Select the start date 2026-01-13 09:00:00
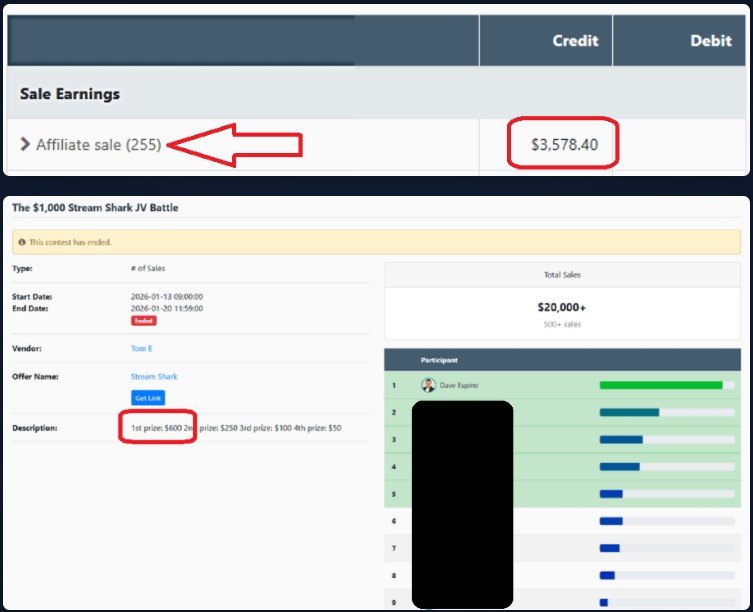Screen dimensions: 753x612 point(167,296)
